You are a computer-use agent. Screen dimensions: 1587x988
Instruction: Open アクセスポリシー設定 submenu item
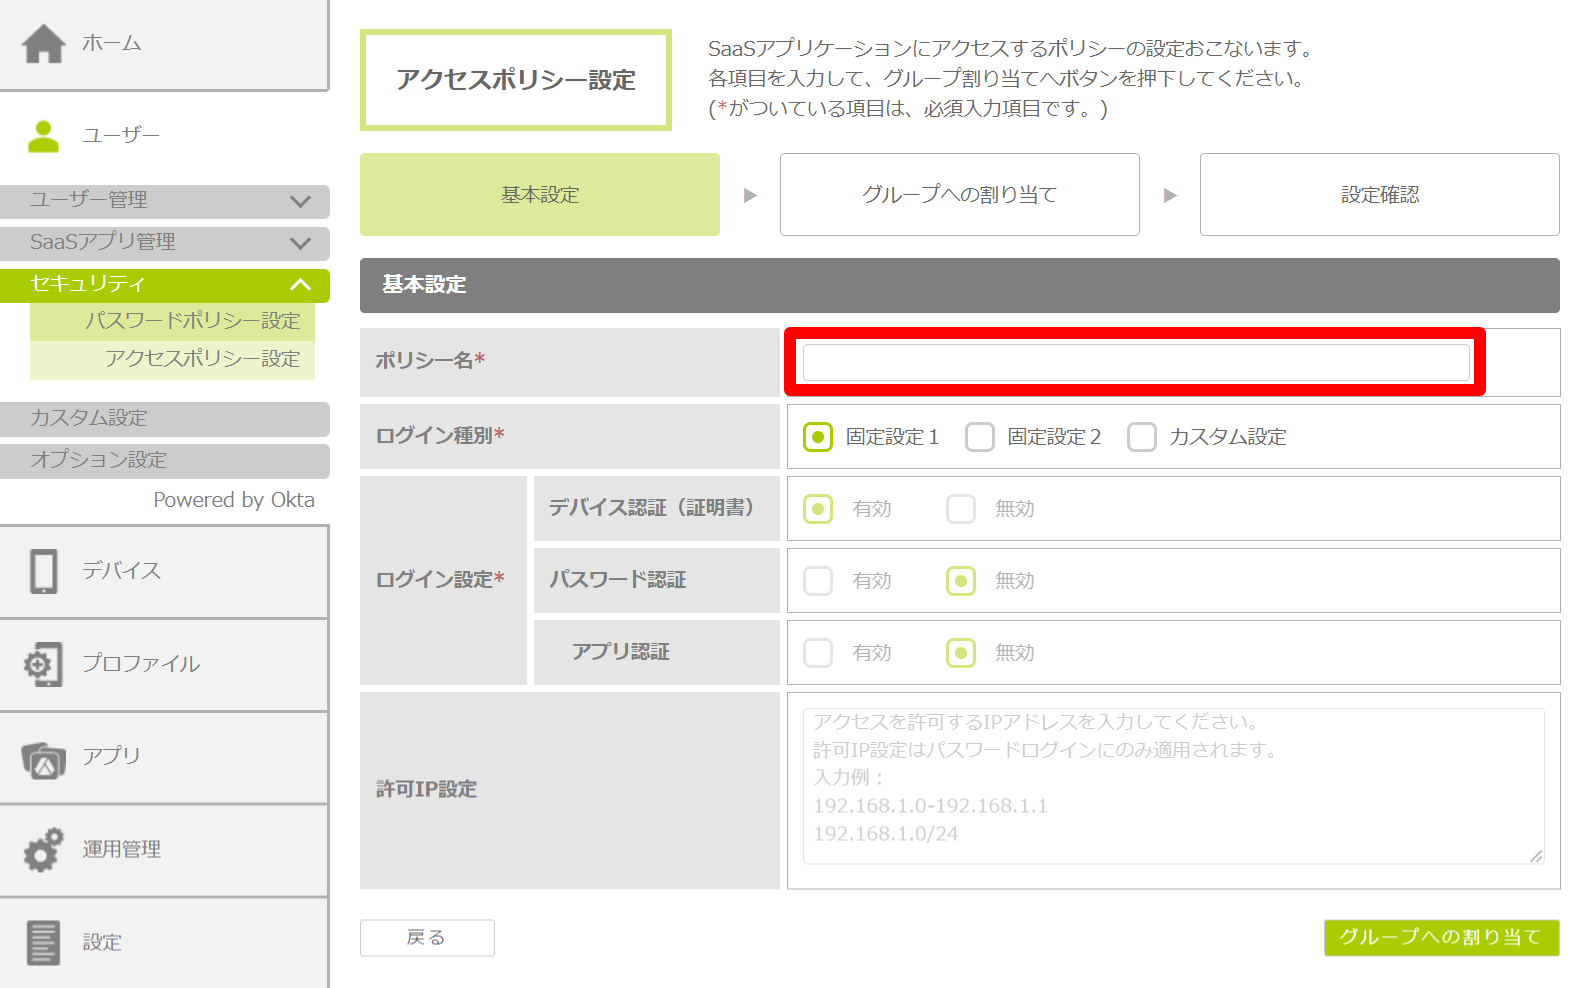point(202,359)
